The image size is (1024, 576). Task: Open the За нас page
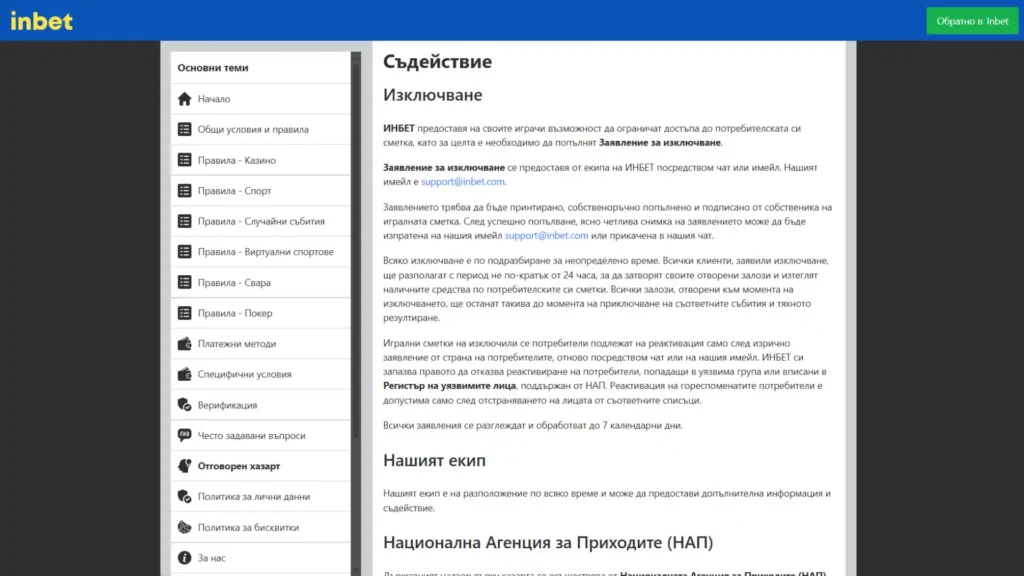(261, 558)
